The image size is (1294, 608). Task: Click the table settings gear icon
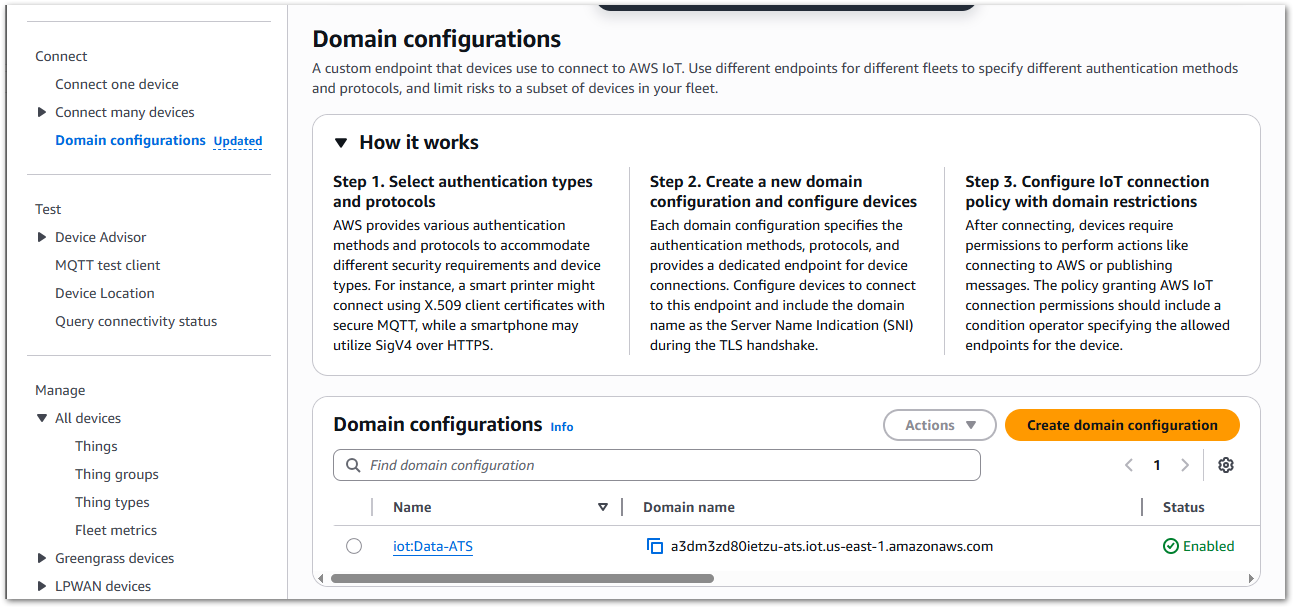[x=1226, y=464]
